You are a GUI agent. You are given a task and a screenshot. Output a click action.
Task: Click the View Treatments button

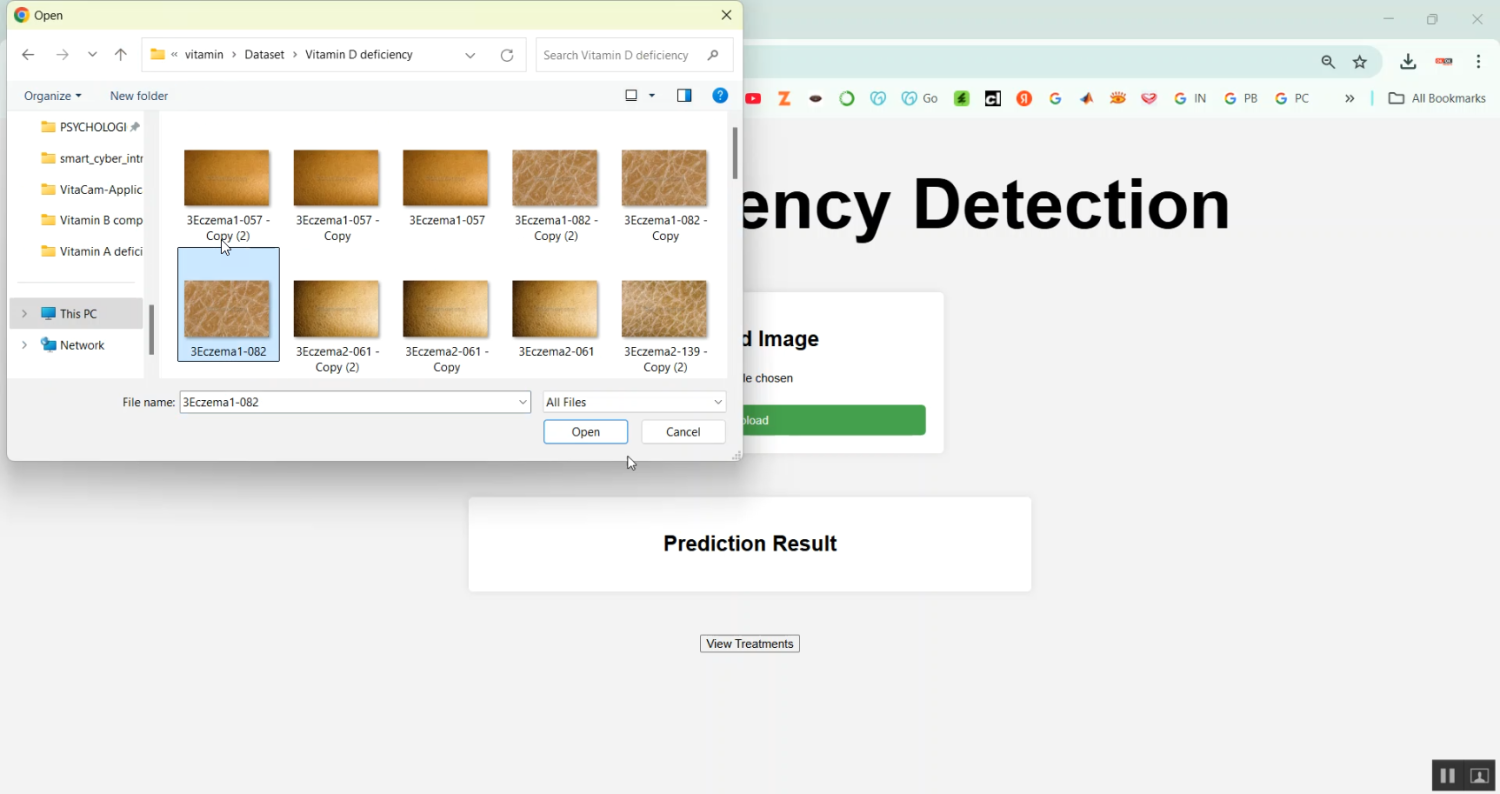click(750, 644)
